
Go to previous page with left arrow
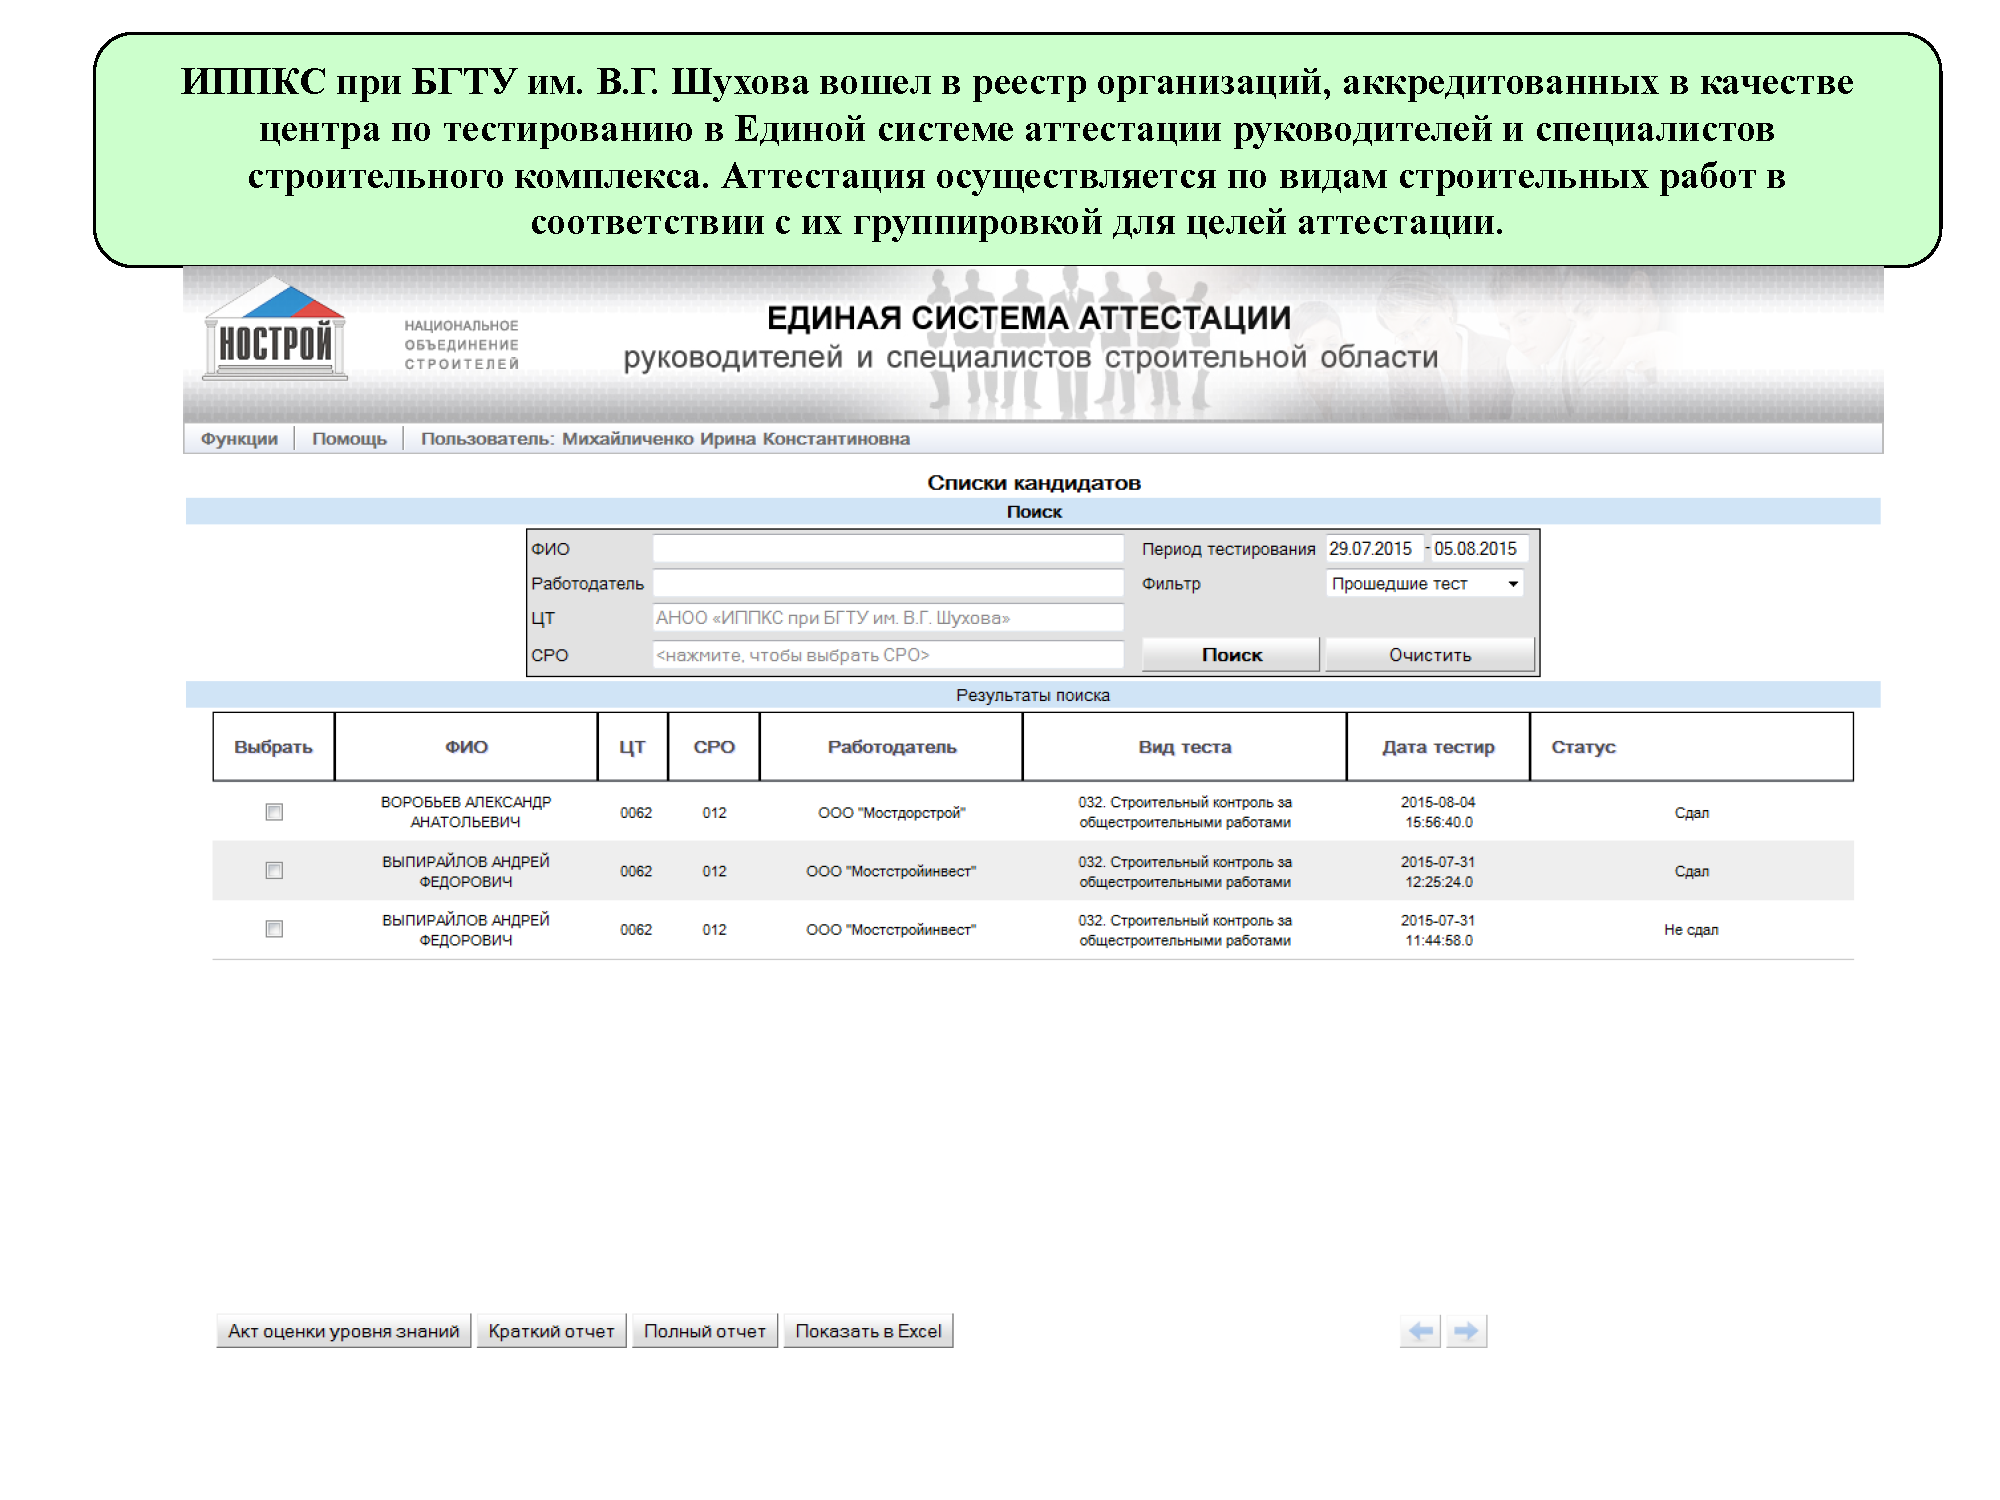point(1420,1331)
